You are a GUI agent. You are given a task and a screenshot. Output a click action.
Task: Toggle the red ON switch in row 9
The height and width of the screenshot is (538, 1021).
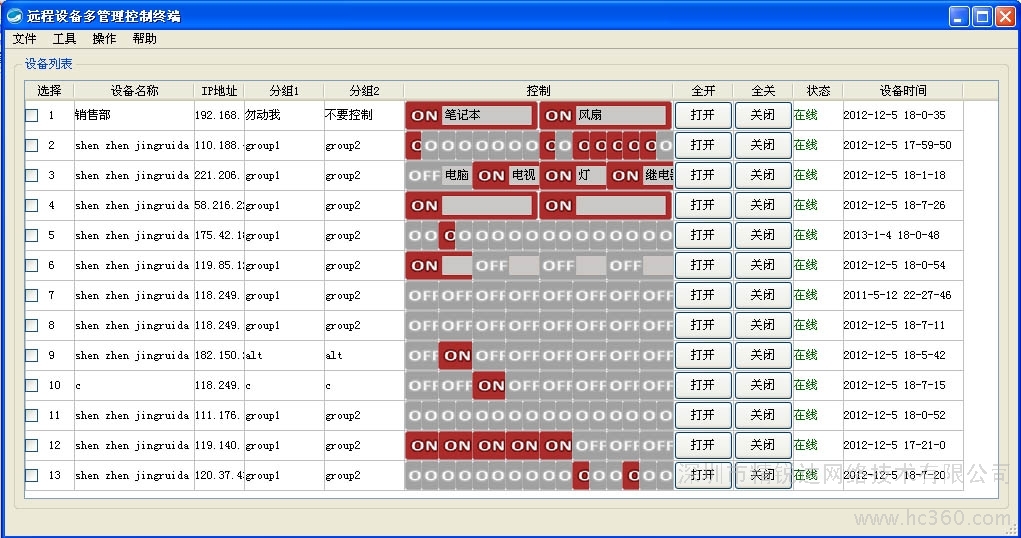tap(456, 355)
